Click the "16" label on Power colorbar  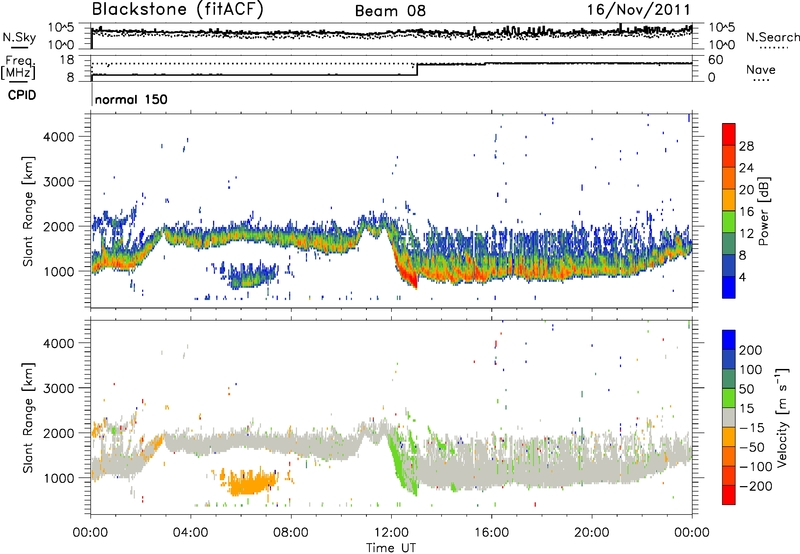tap(746, 212)
